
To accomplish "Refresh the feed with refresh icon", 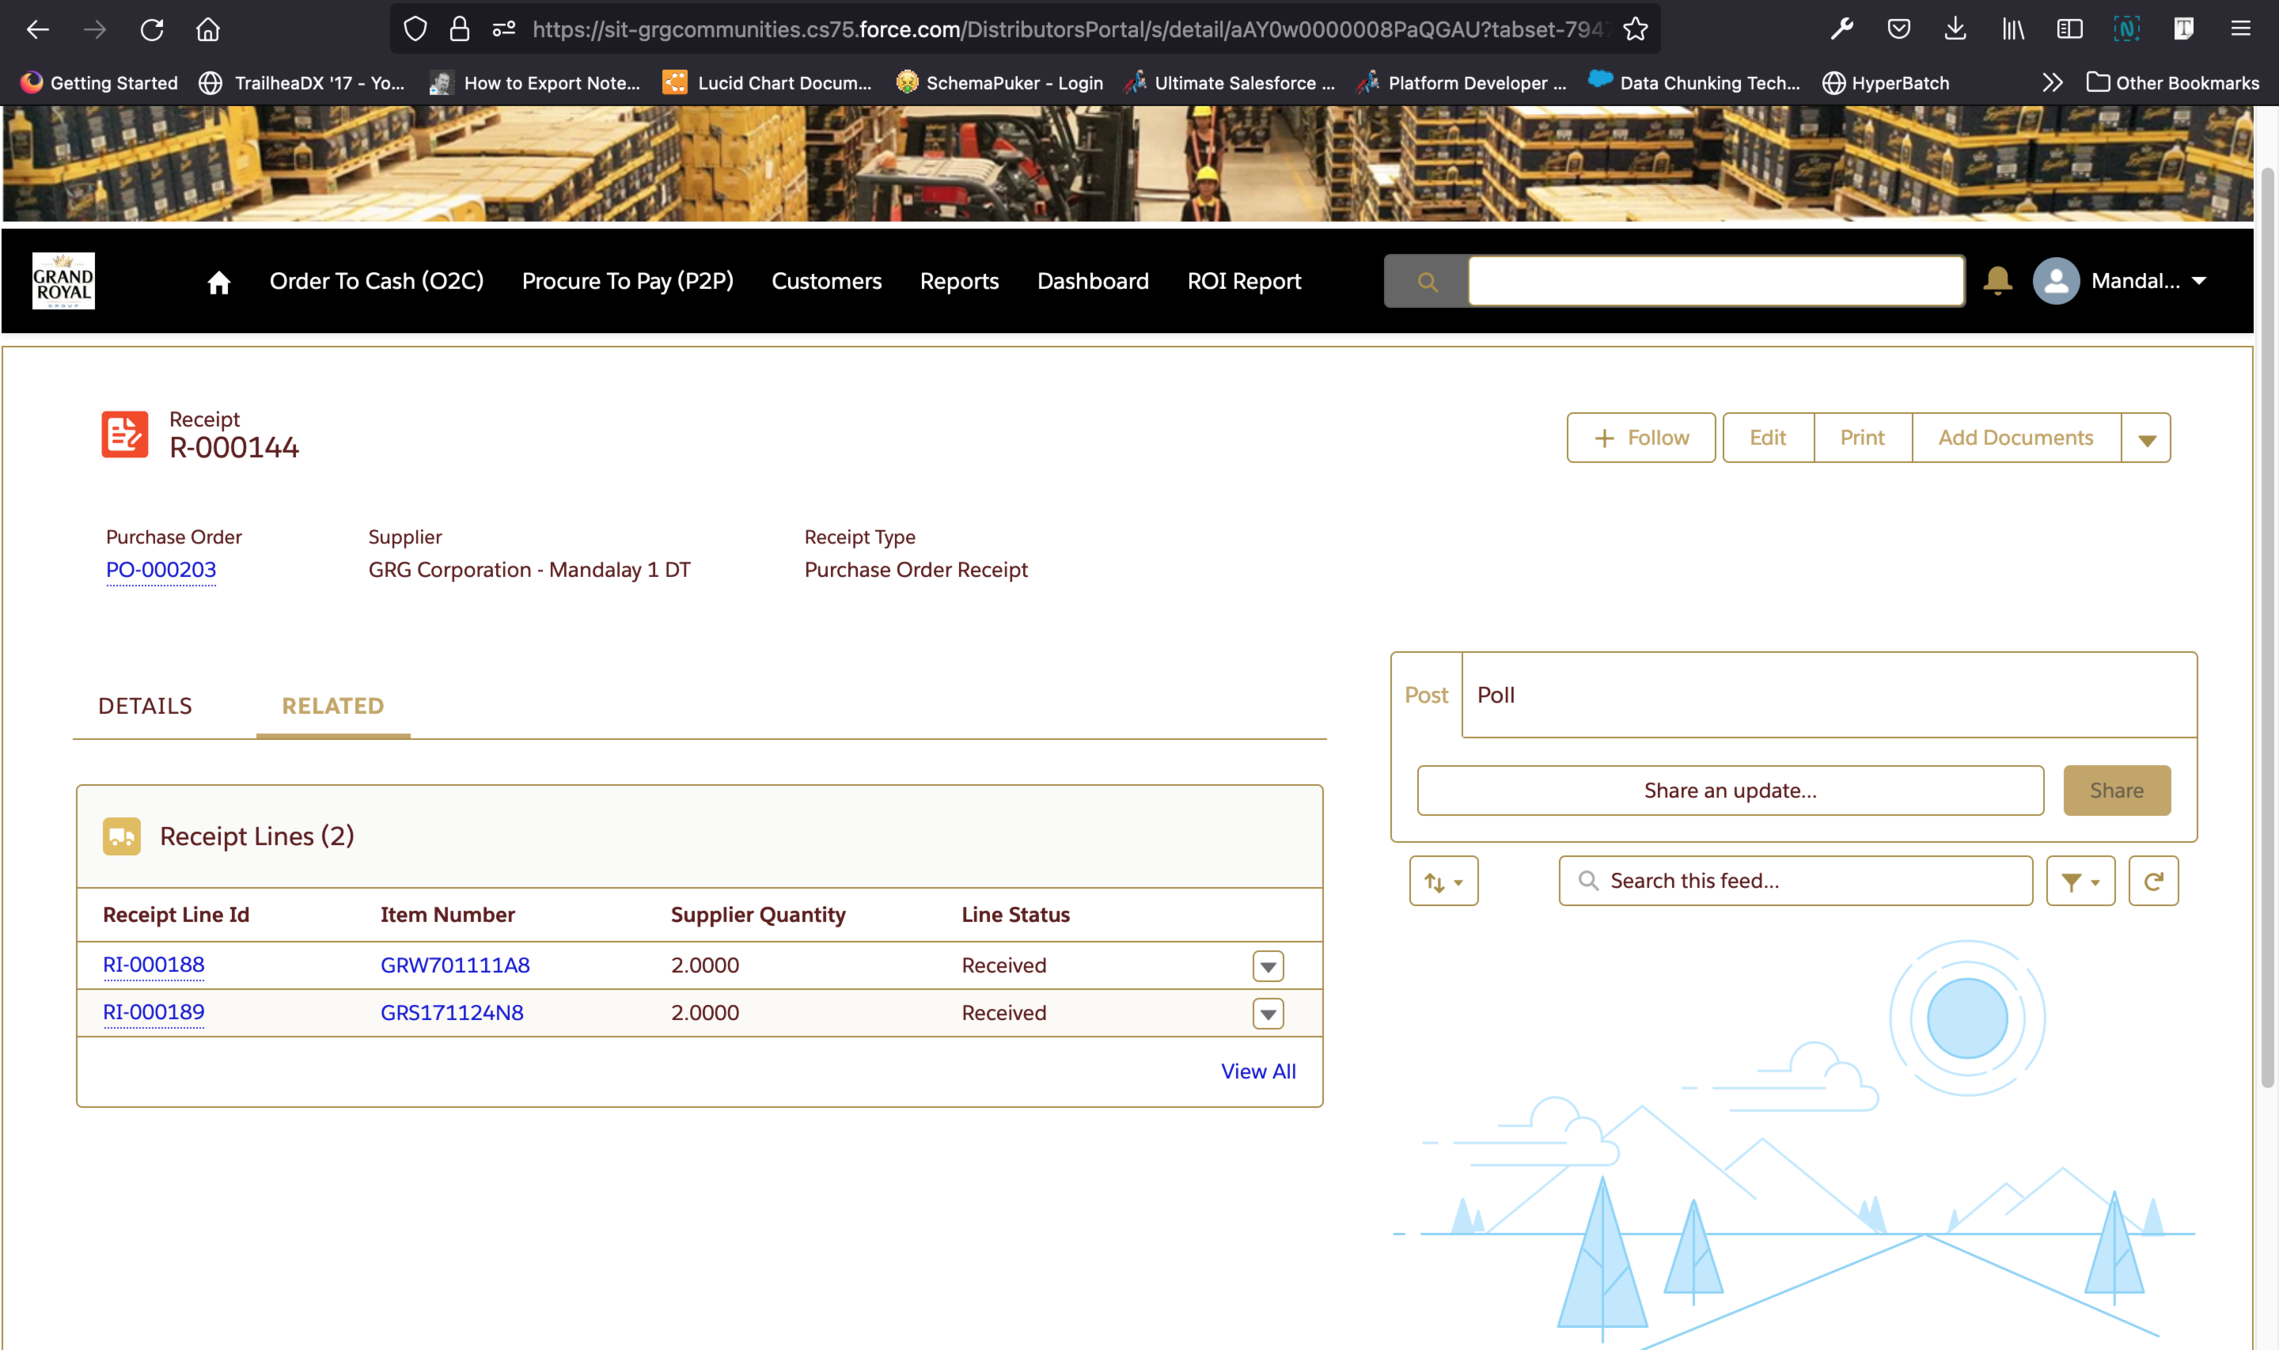I will click(2153, 881).
